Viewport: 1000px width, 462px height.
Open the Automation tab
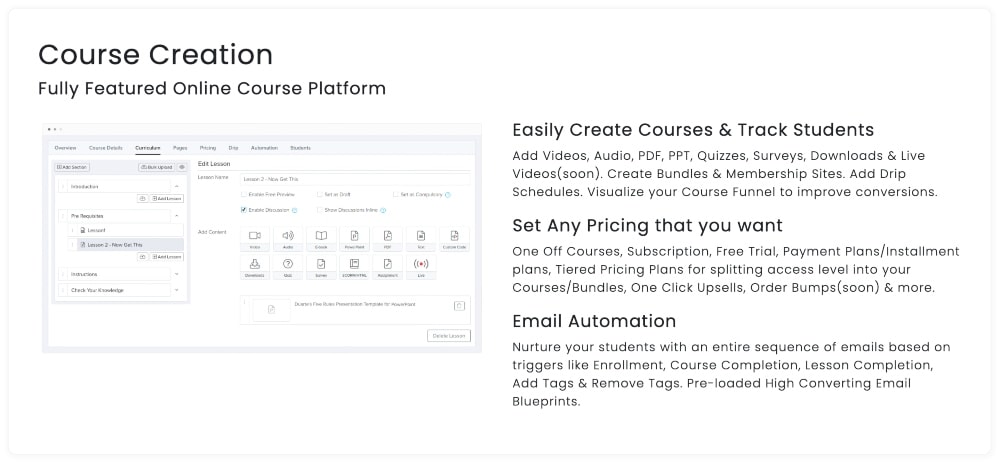[264, 148]
